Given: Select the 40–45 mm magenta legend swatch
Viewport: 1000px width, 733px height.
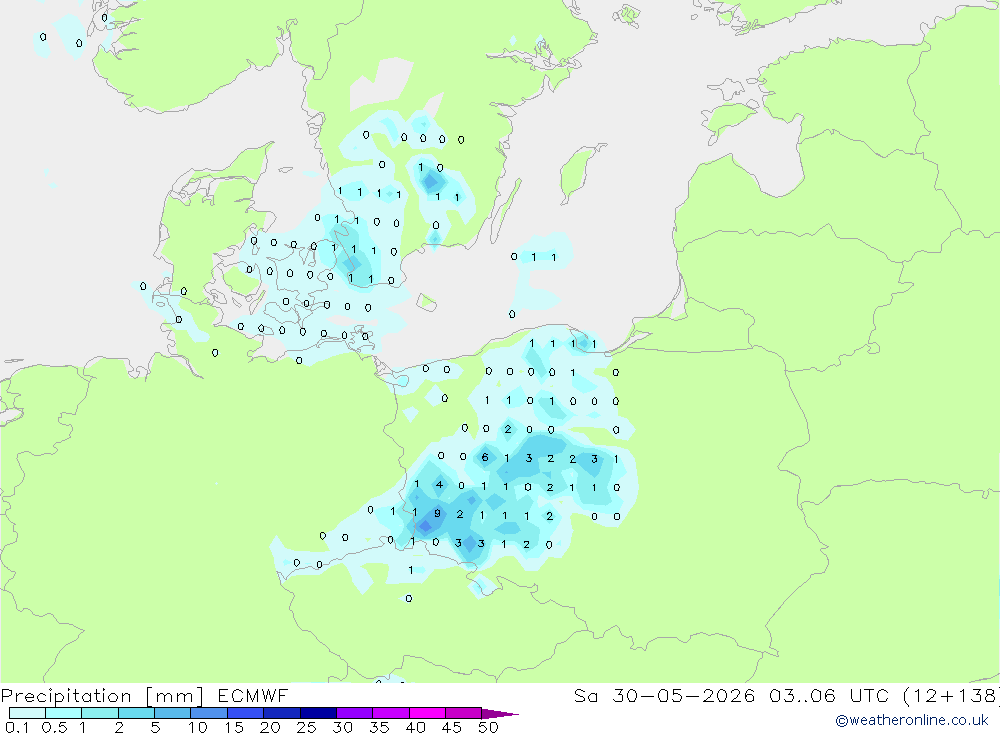Looking at the screenshot, I should [x=427, y=713].
